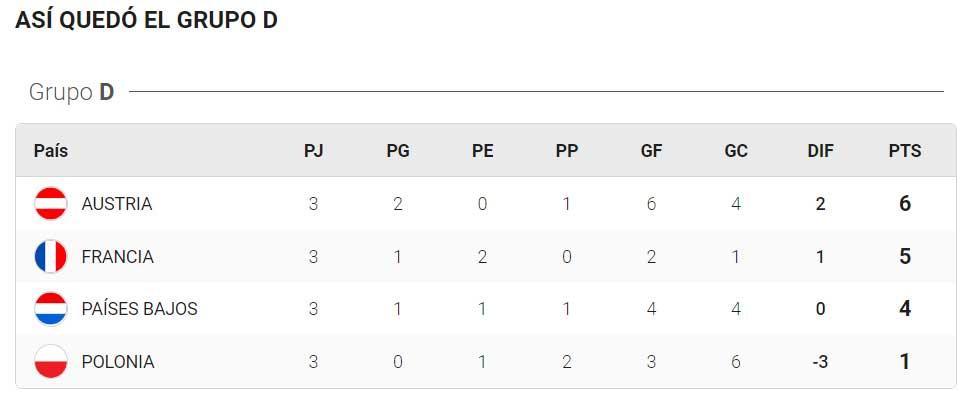
Task: Select the AUSTRIA team name
Action: [117, 204]
